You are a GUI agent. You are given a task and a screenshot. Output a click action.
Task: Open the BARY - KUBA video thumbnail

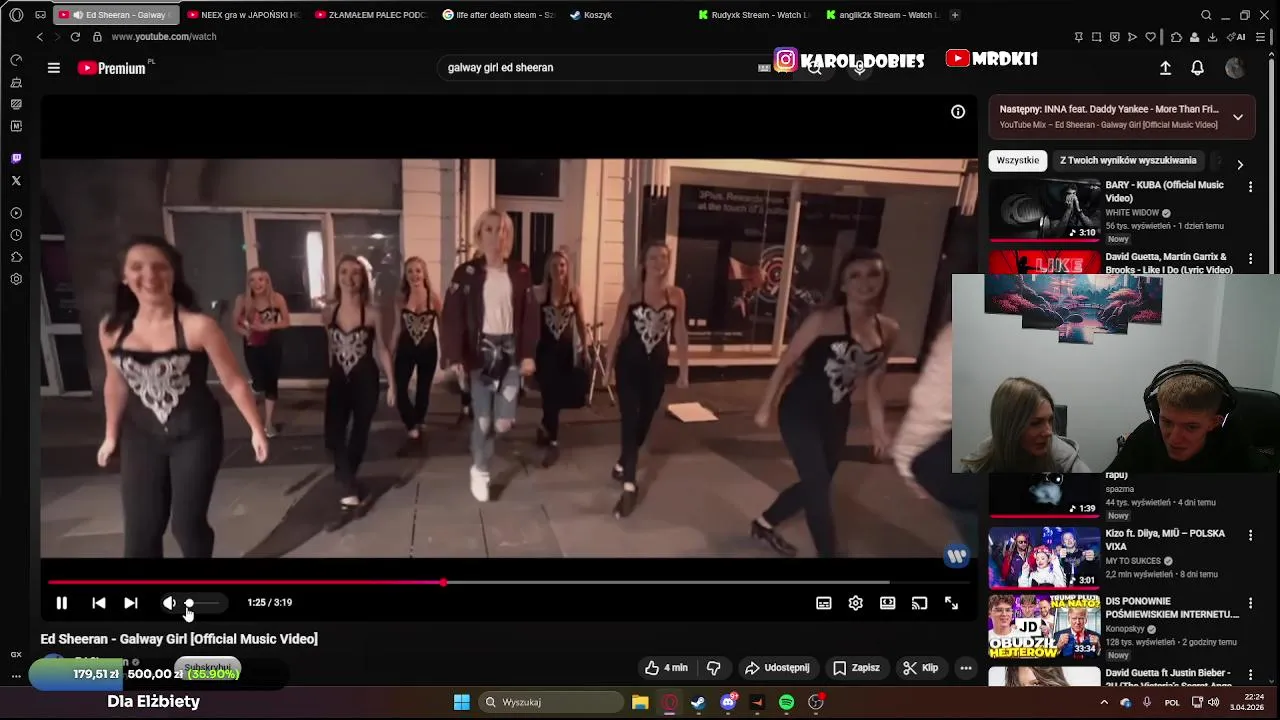tap(1044, 210)
